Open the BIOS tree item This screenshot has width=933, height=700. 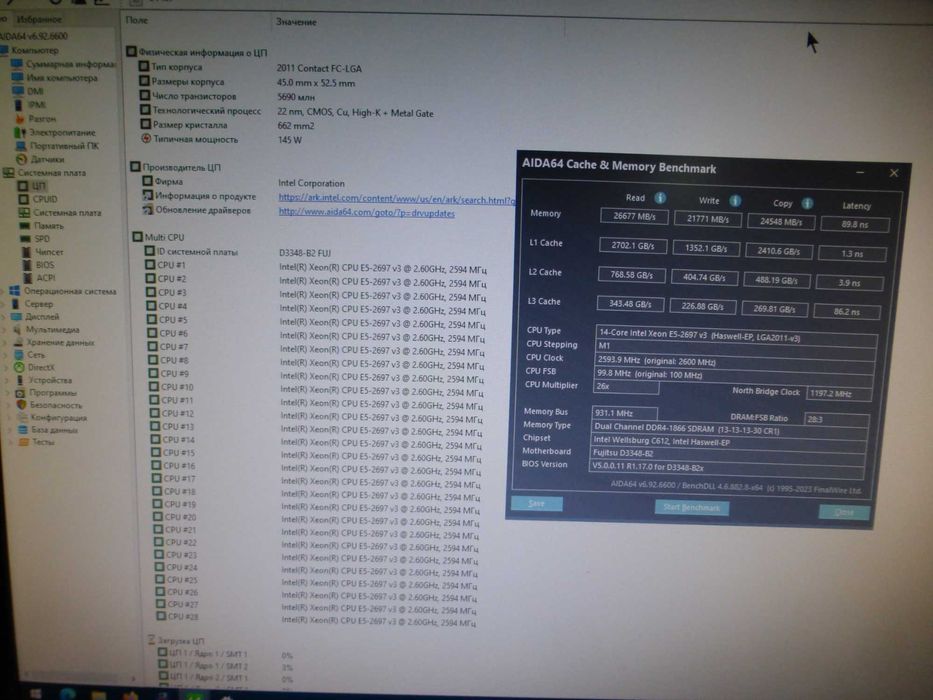pyautogui.click(x=38, y=265)
